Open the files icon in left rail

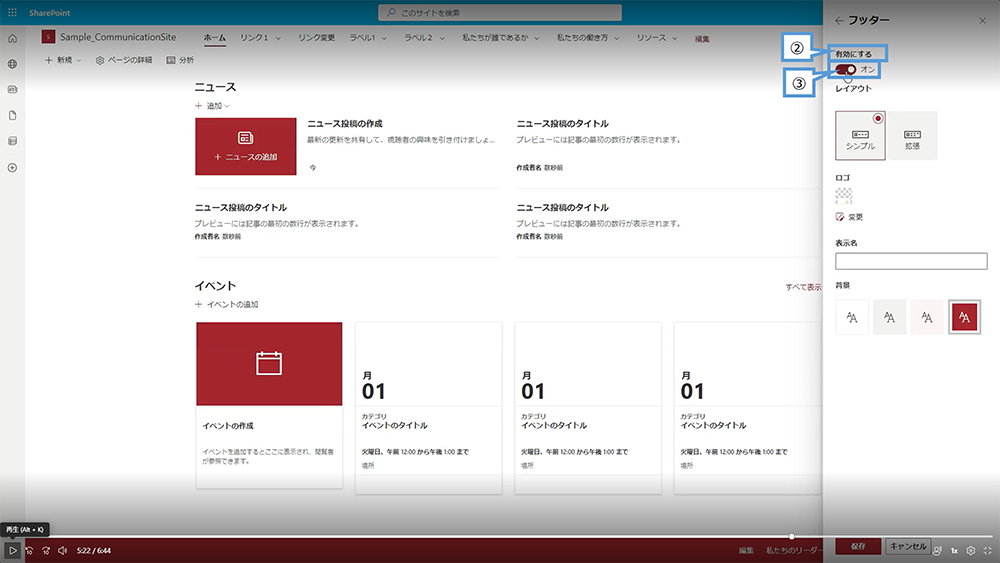(x=12, y=115)
